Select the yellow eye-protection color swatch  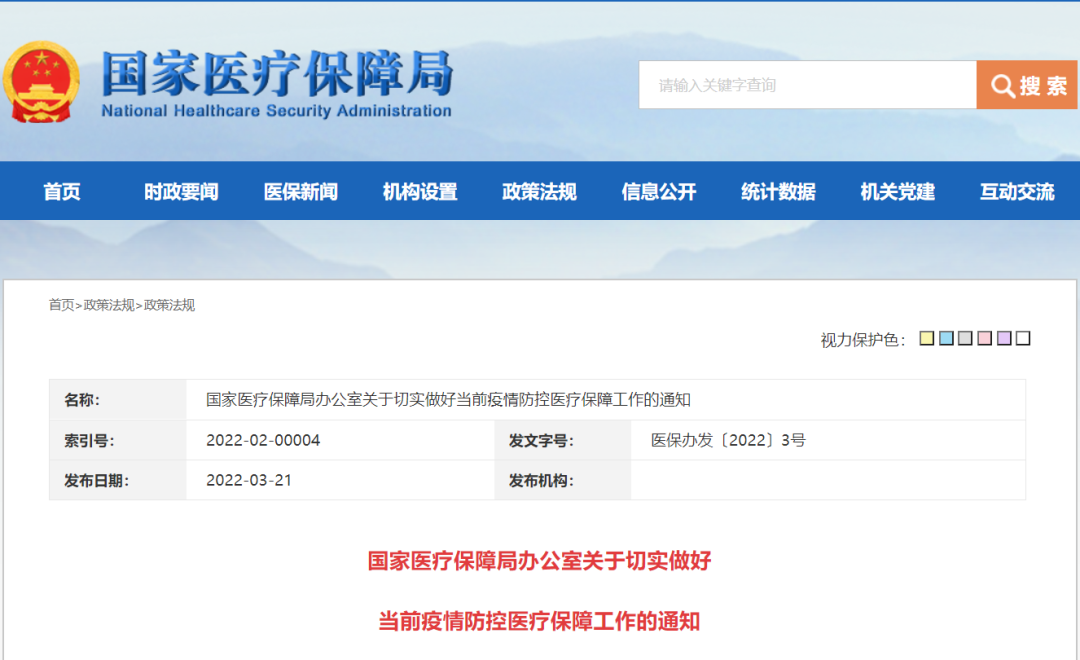(927, 339)
